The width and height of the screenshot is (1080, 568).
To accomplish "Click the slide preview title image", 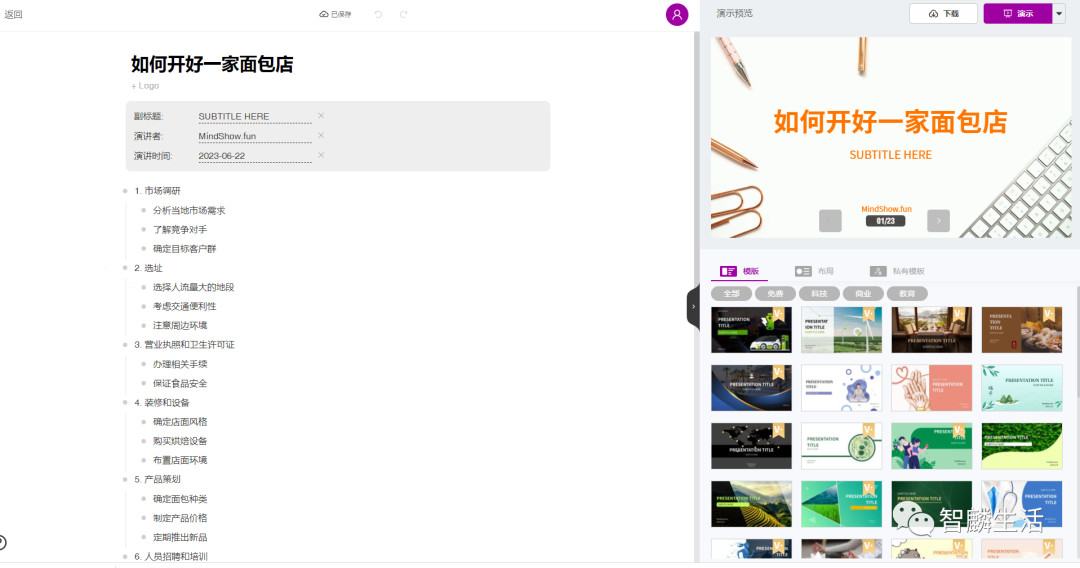I will [x=891, y=138].
